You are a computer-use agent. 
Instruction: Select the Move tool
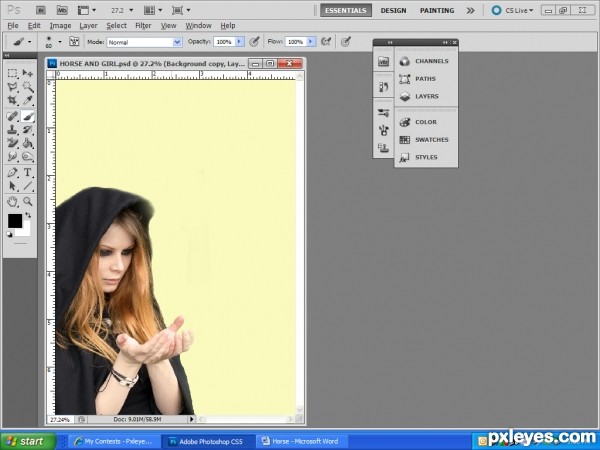click(28, 73)
